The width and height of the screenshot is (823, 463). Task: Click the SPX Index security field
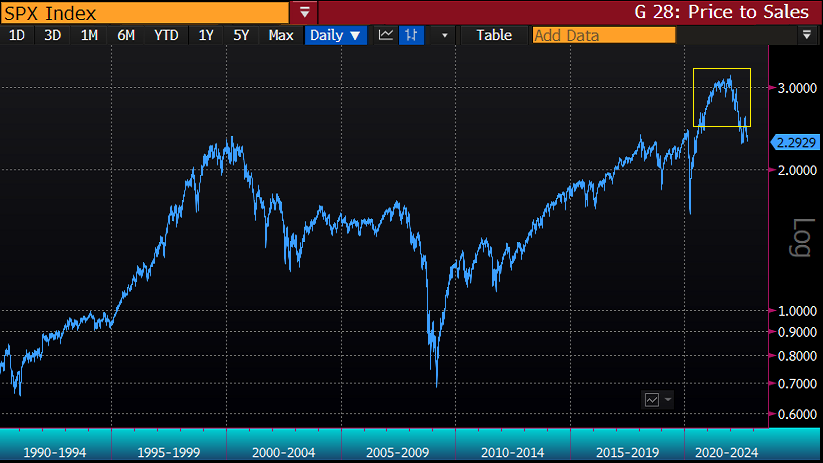(x=145, y=13)
